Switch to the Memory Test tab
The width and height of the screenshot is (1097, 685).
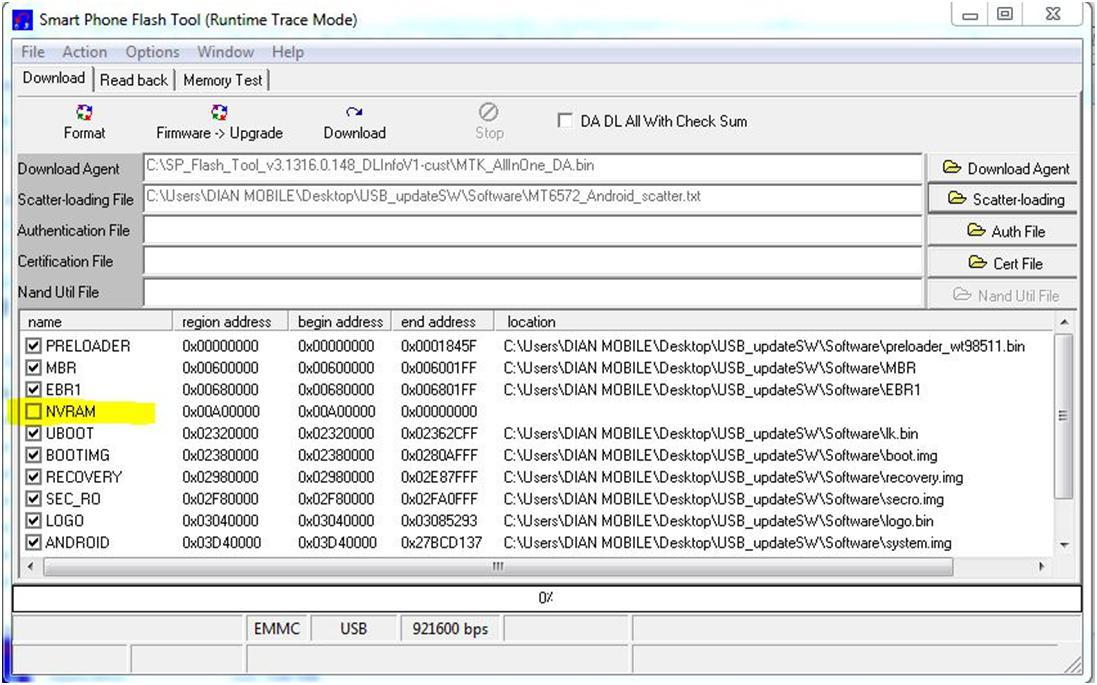point(222,80)
